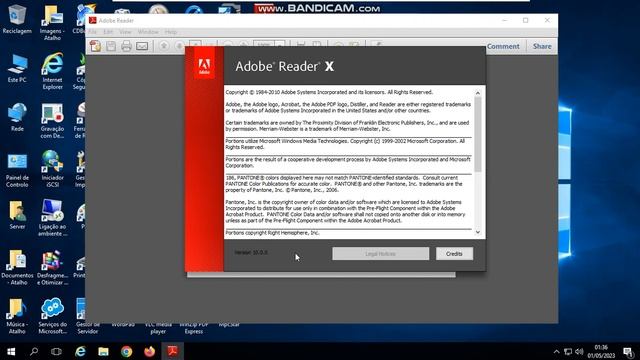This screenshot has height=360, width=640.
Task: Select the Documentos - Atalho desktop icon
Action: (x=17, y=267)
